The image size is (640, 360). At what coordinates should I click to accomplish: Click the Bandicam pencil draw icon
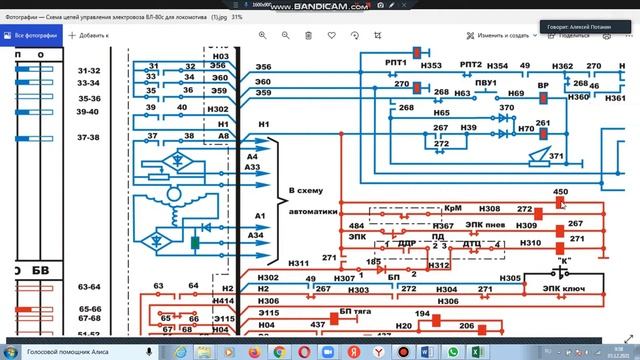pos(392,5)
